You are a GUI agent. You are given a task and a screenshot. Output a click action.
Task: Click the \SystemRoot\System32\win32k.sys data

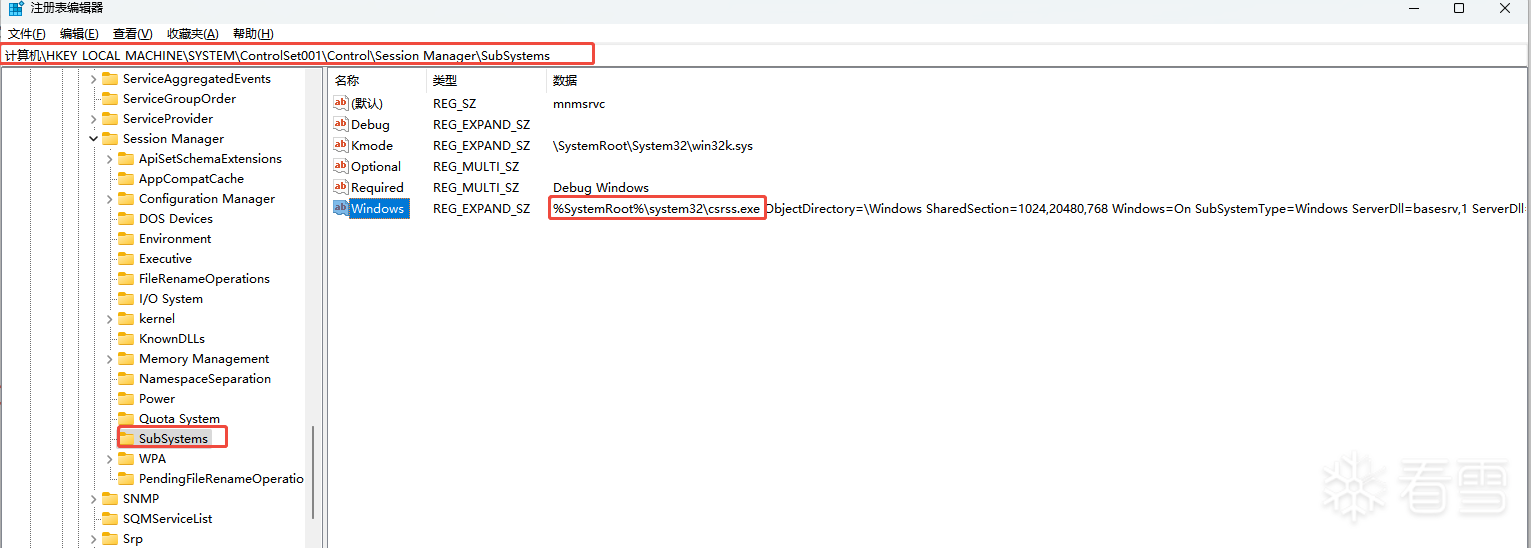[653, 146]
